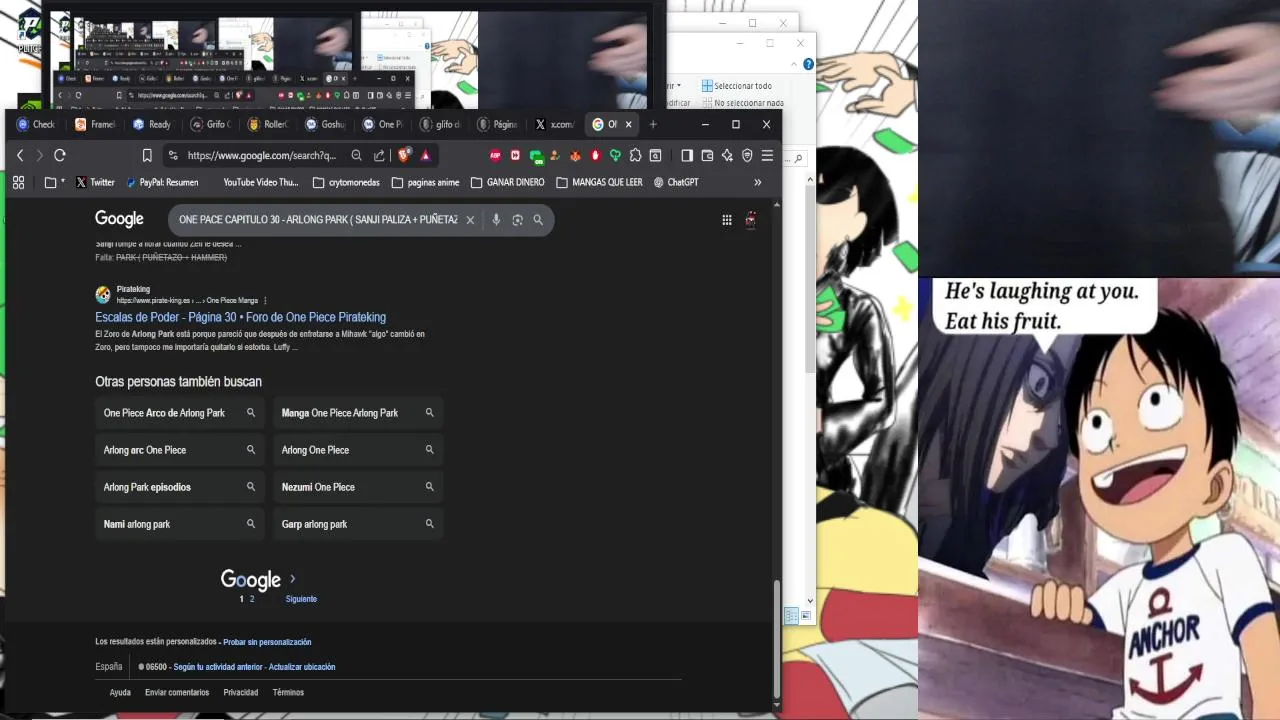Open the PayPal: Resumen bookmark
The image size is (1280, 720).
click(162, 182)
